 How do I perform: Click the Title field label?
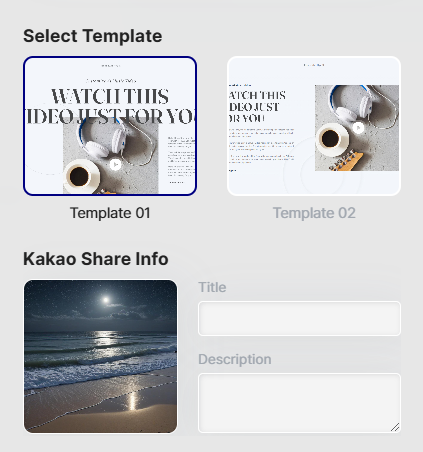point(212,287)
